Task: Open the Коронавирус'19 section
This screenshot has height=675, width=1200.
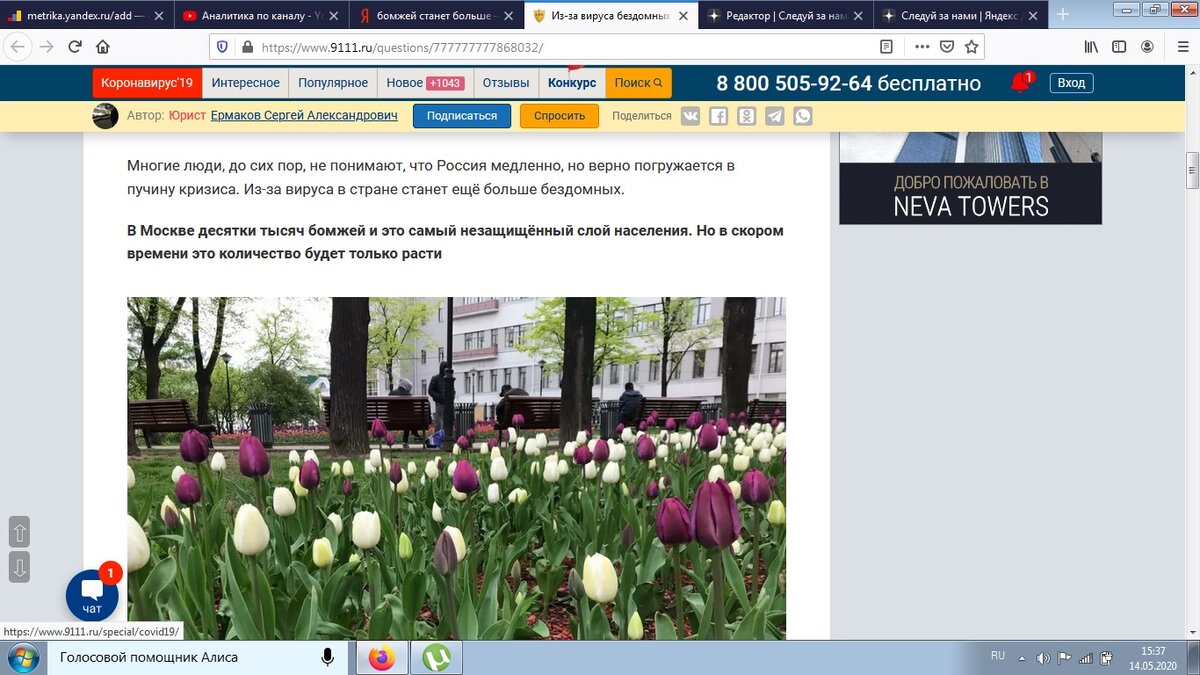Action: click(x=147, y=83)
